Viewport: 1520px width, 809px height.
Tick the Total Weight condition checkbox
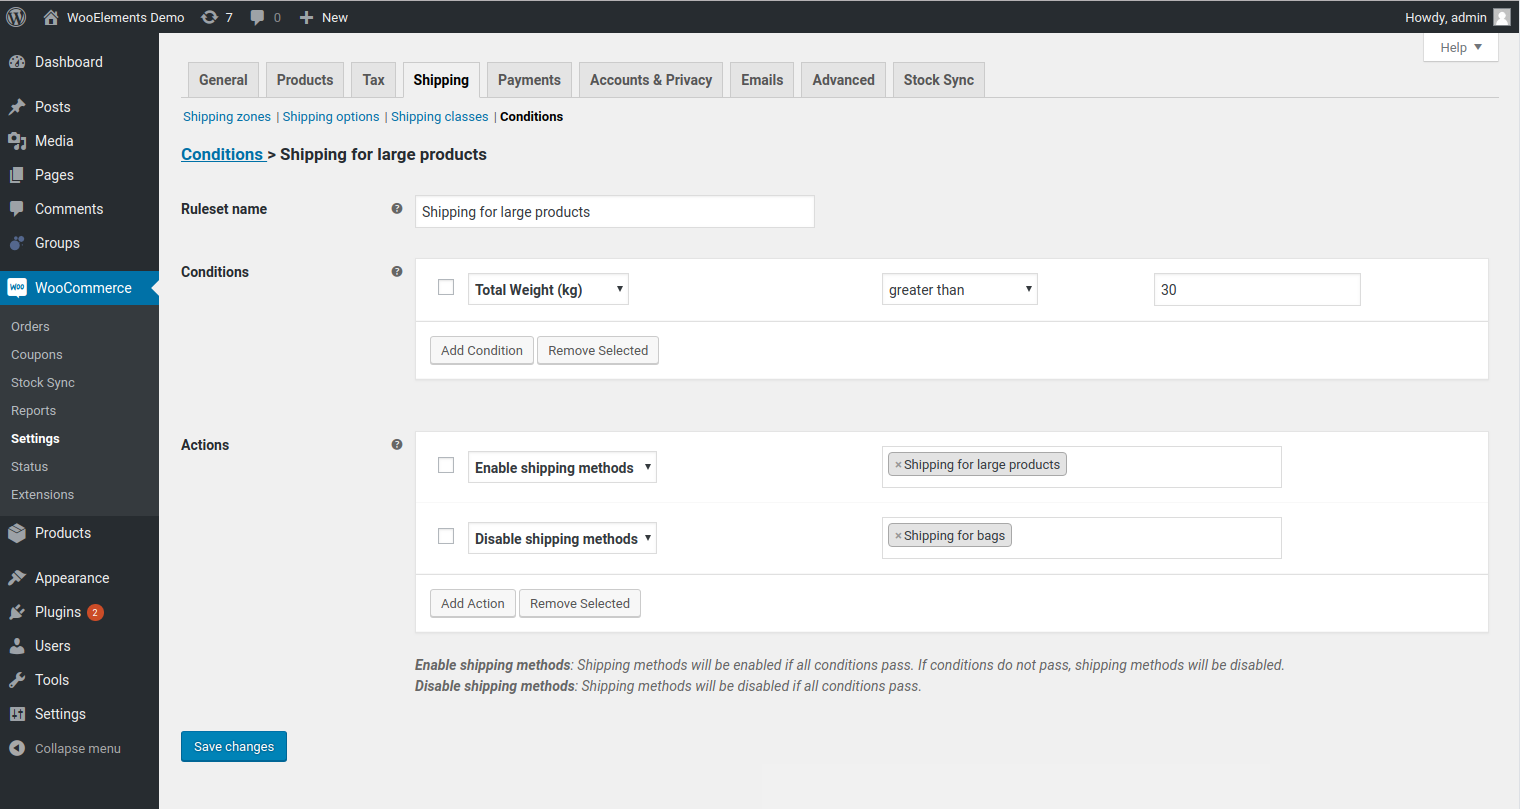pos(446,287)
